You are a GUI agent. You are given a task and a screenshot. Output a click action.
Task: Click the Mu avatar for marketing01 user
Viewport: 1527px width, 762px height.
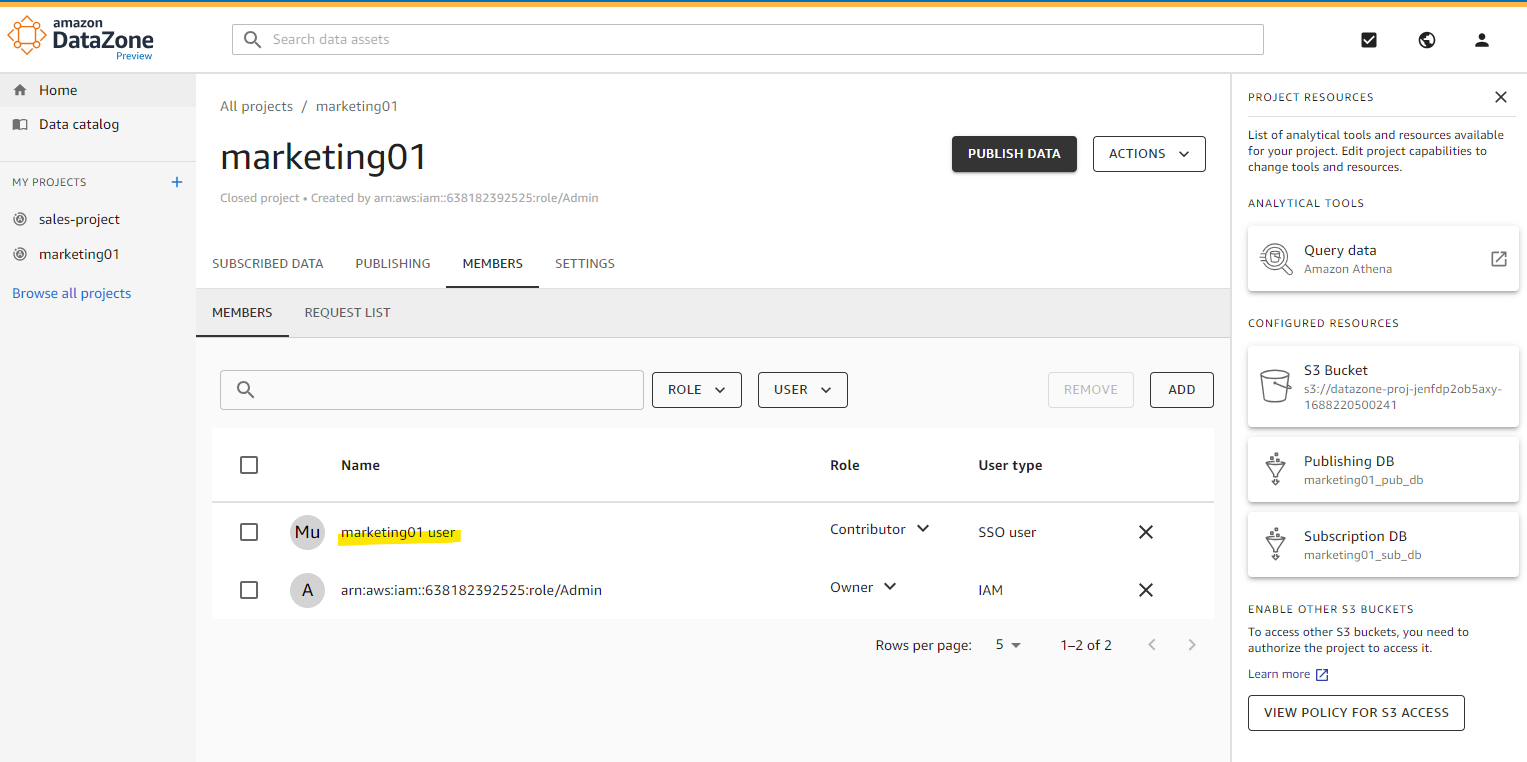[x=307, y=532]
